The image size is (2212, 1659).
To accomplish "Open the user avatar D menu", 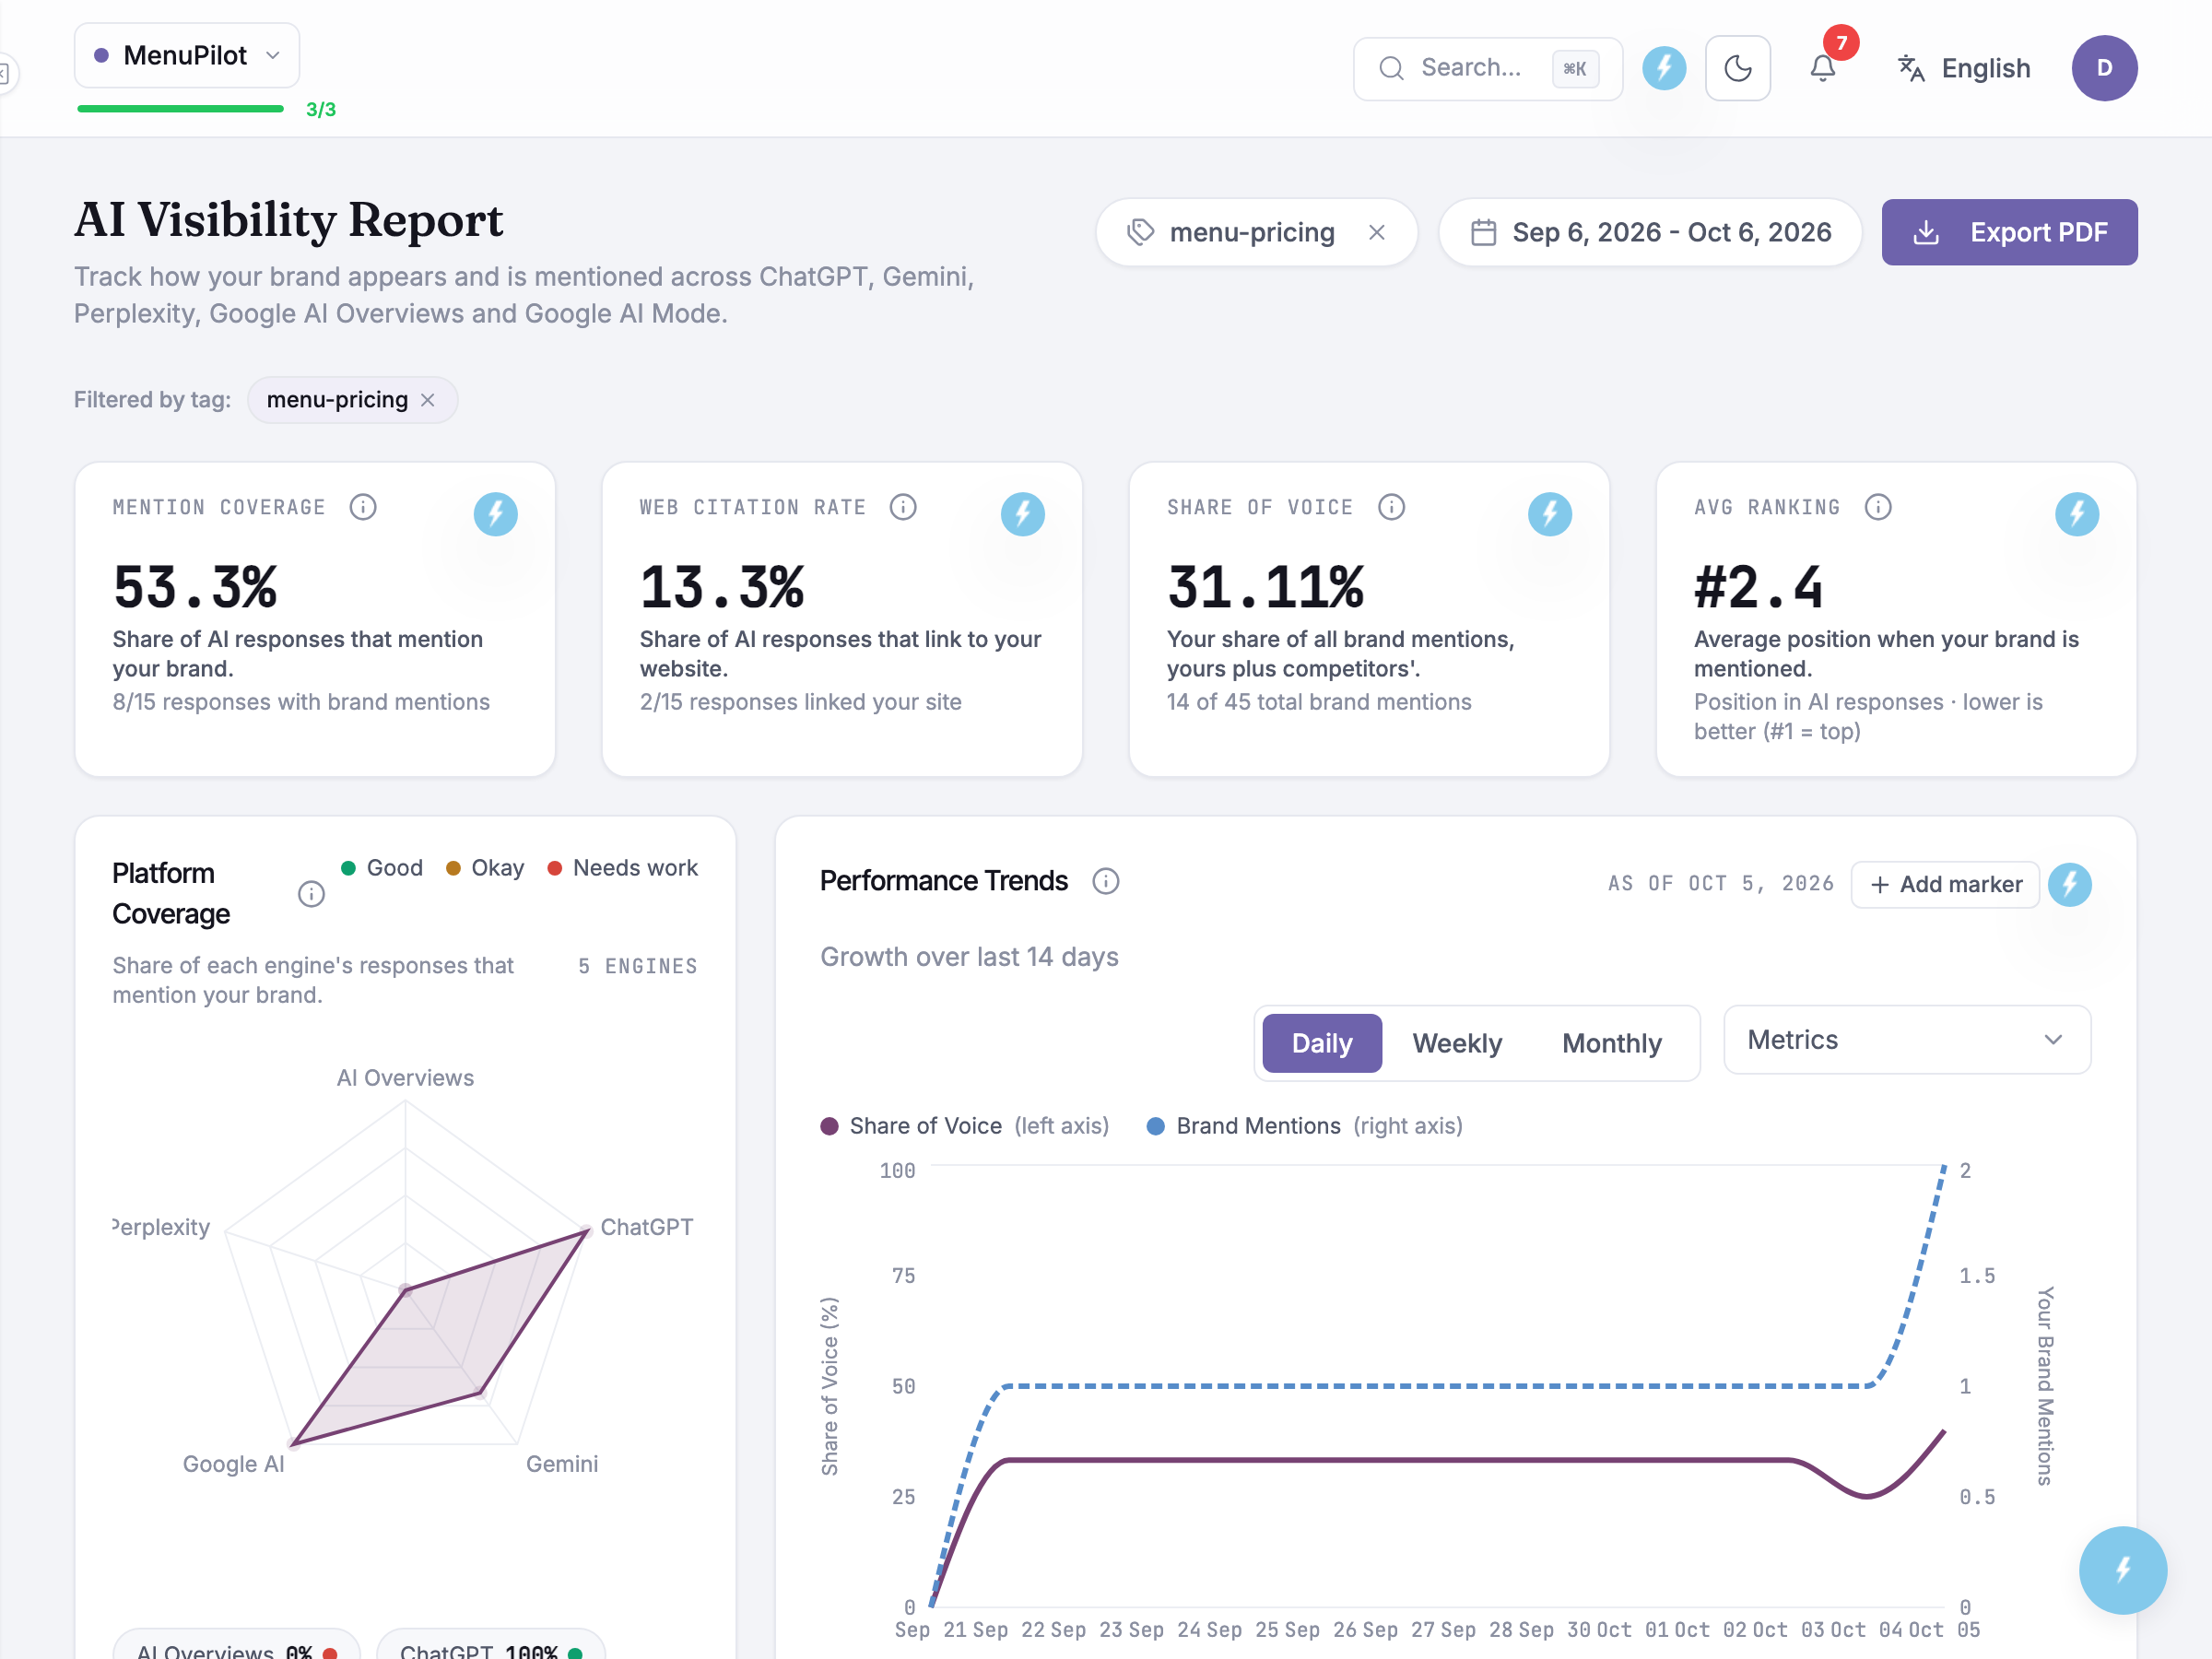I will [2104, 68].
